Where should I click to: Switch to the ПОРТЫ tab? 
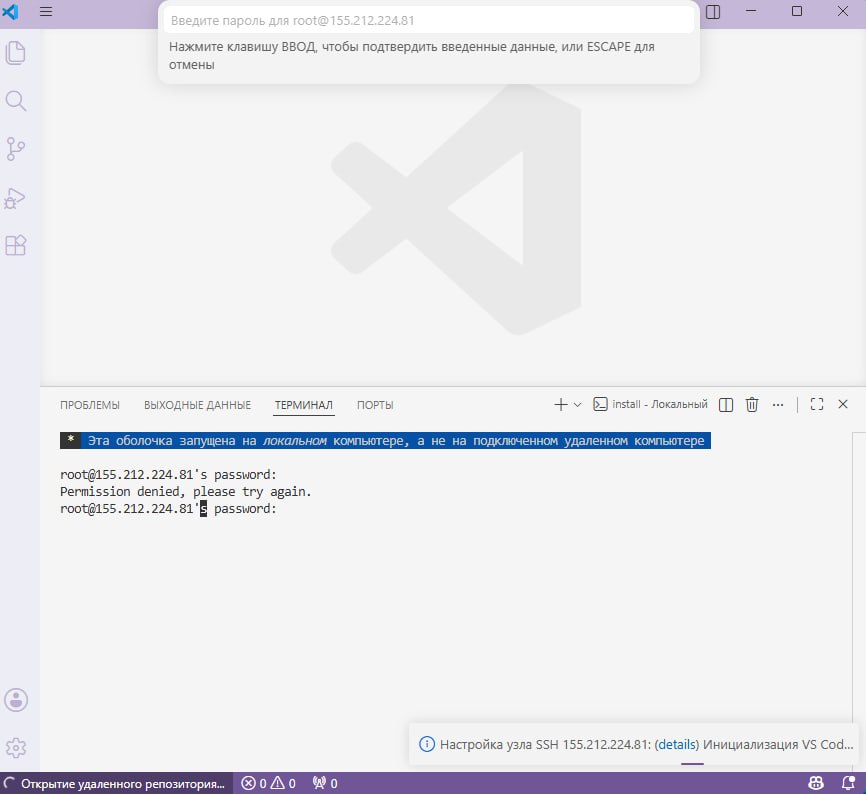[x=375, y=405]
